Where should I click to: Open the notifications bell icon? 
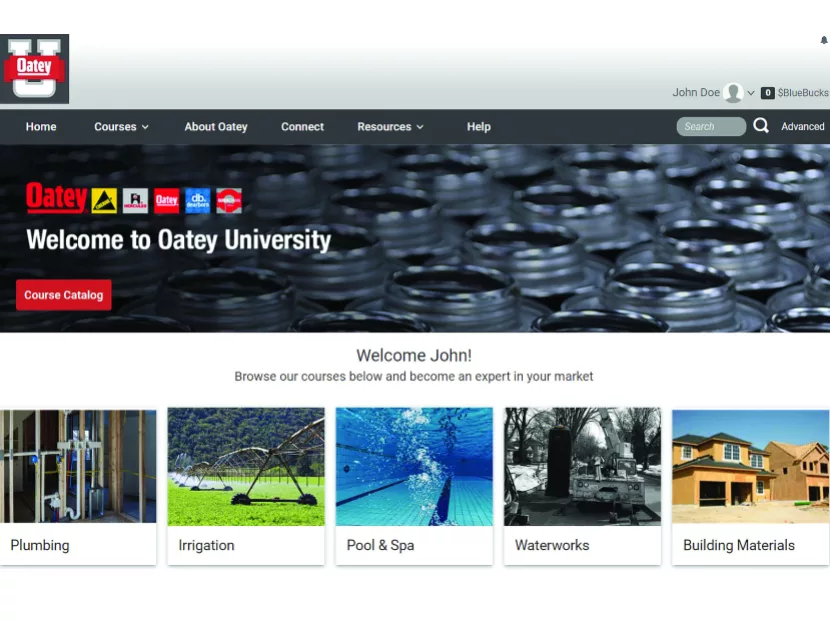822,40
